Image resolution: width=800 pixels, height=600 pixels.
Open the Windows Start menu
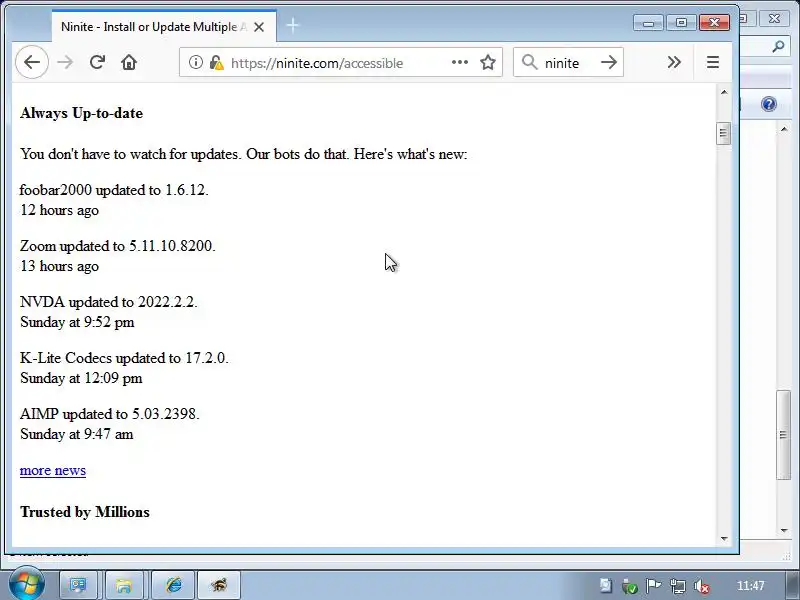[26, 583]
